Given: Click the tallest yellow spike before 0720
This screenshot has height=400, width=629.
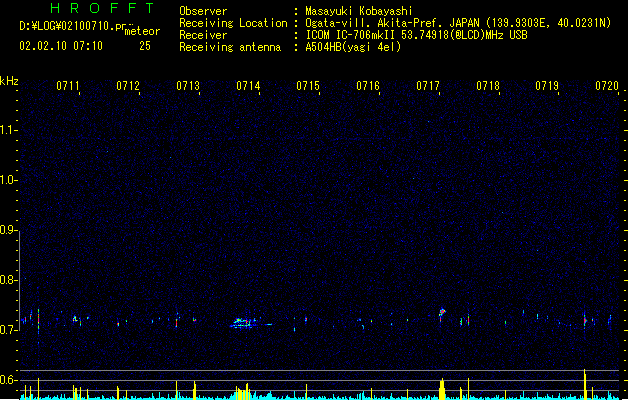Looking at the screenshot, I should pos(585,384).
